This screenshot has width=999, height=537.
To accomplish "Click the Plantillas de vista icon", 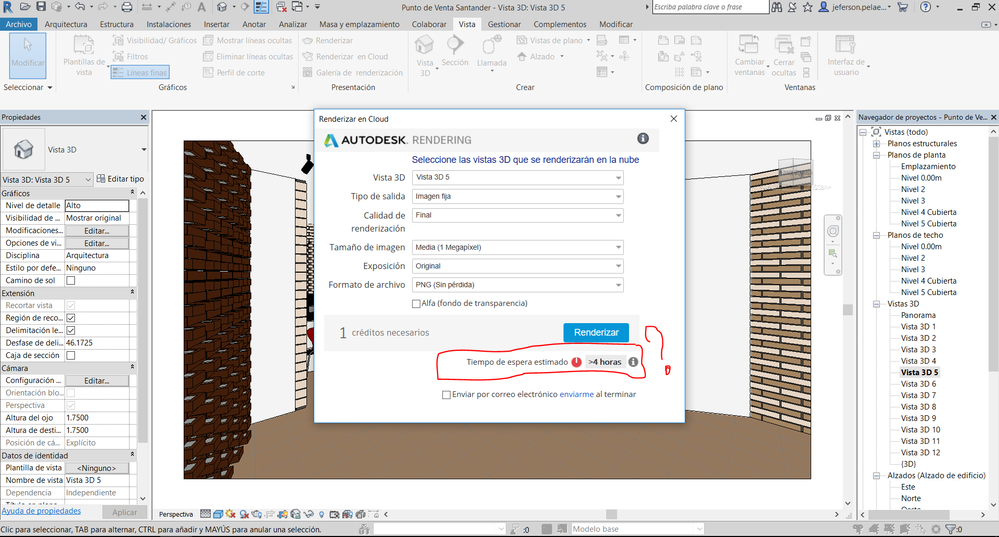I will [83, 45].
